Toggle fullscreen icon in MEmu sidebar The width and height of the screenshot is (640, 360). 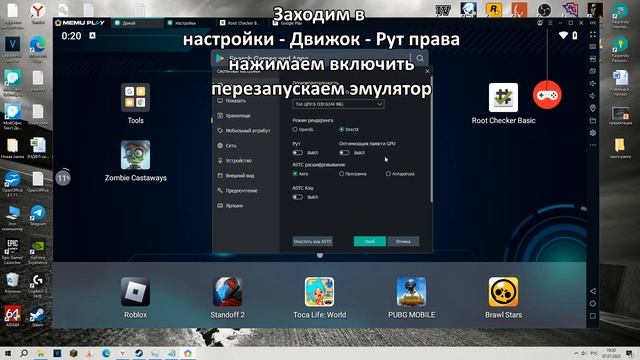pyautogui.click(x=593, y=35)
